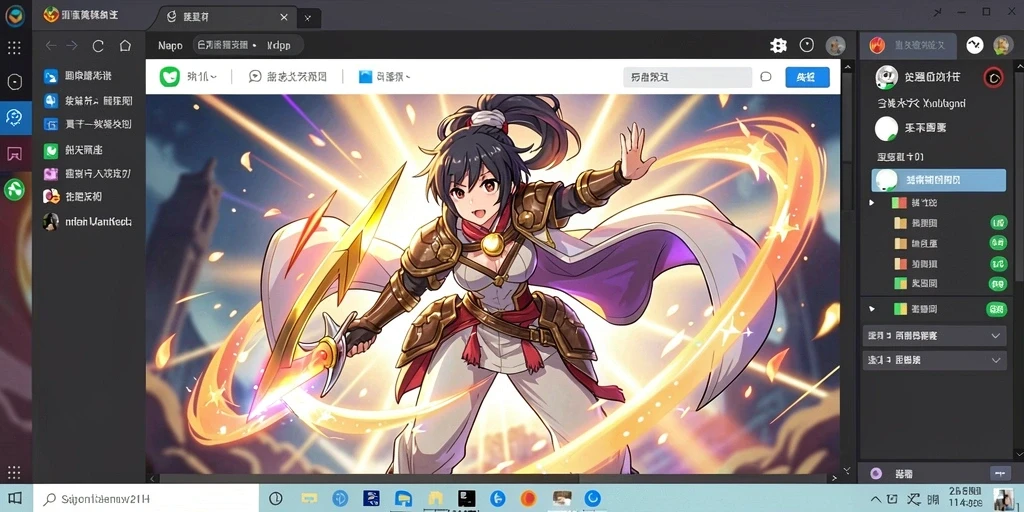
Task: Click the white search input field in toolbar
Action: tap(687, 77)
